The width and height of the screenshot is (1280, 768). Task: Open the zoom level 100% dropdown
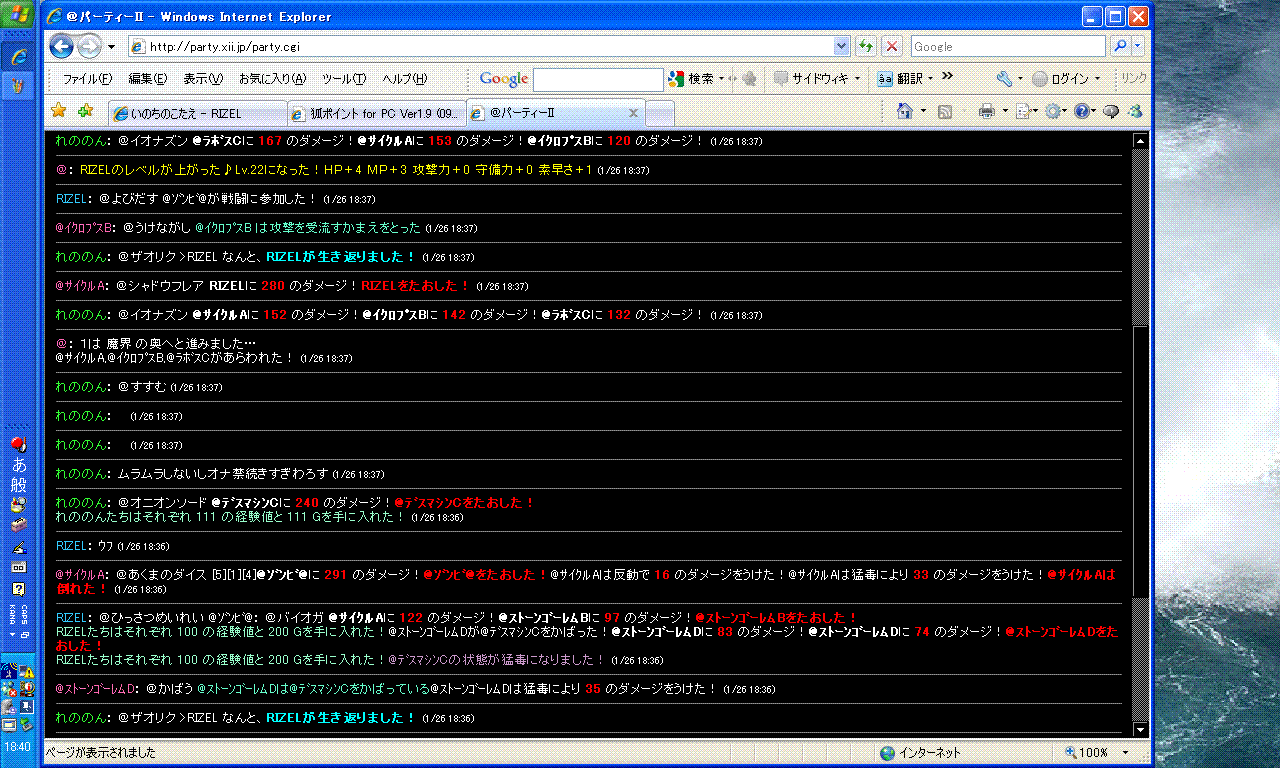coord(1125,752)
